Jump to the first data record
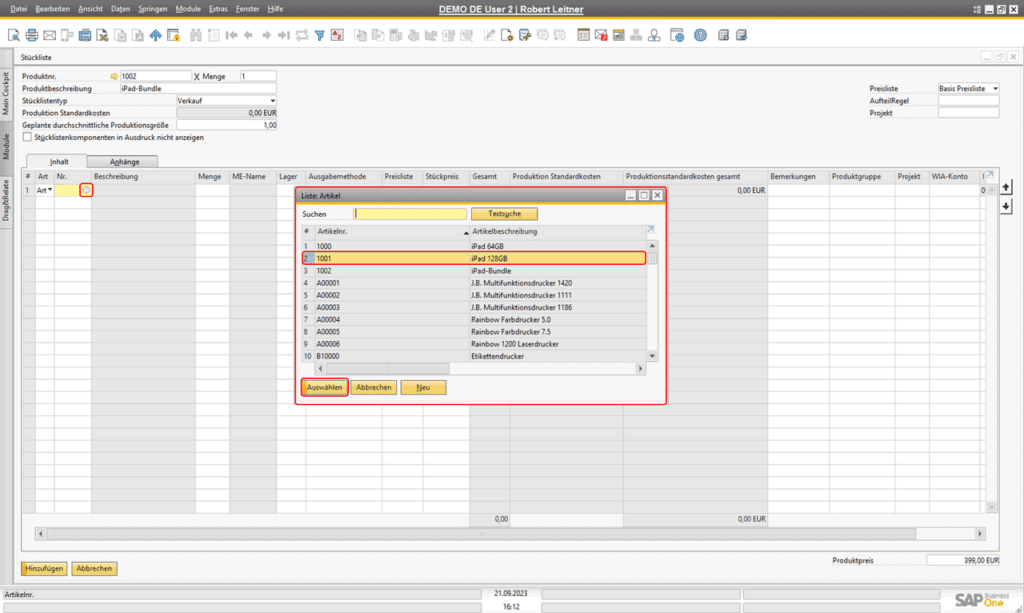Viewport: 1024px width, 613px height. 231,35
